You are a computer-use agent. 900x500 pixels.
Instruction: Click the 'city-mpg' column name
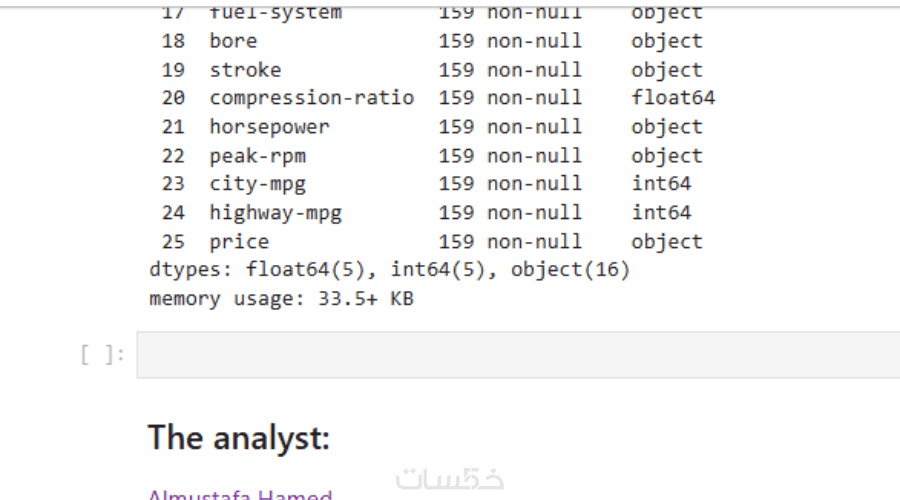point(257,184)
